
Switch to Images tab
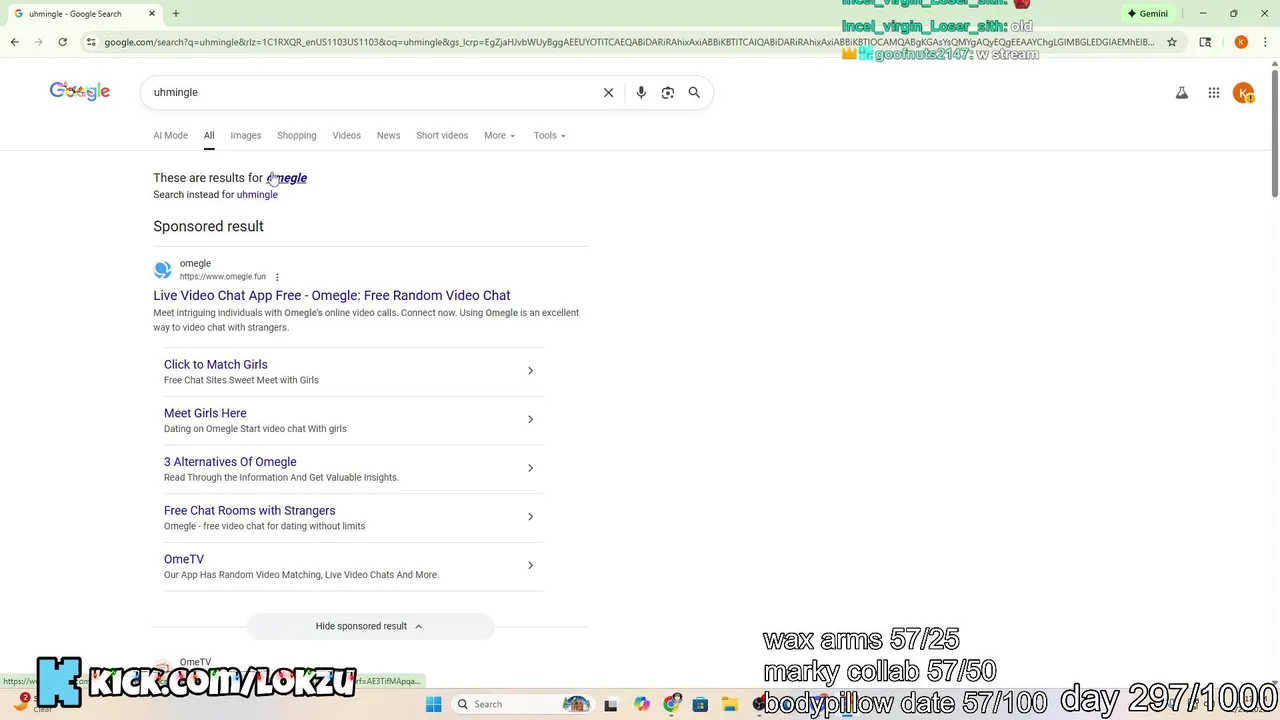coord(245,135)
